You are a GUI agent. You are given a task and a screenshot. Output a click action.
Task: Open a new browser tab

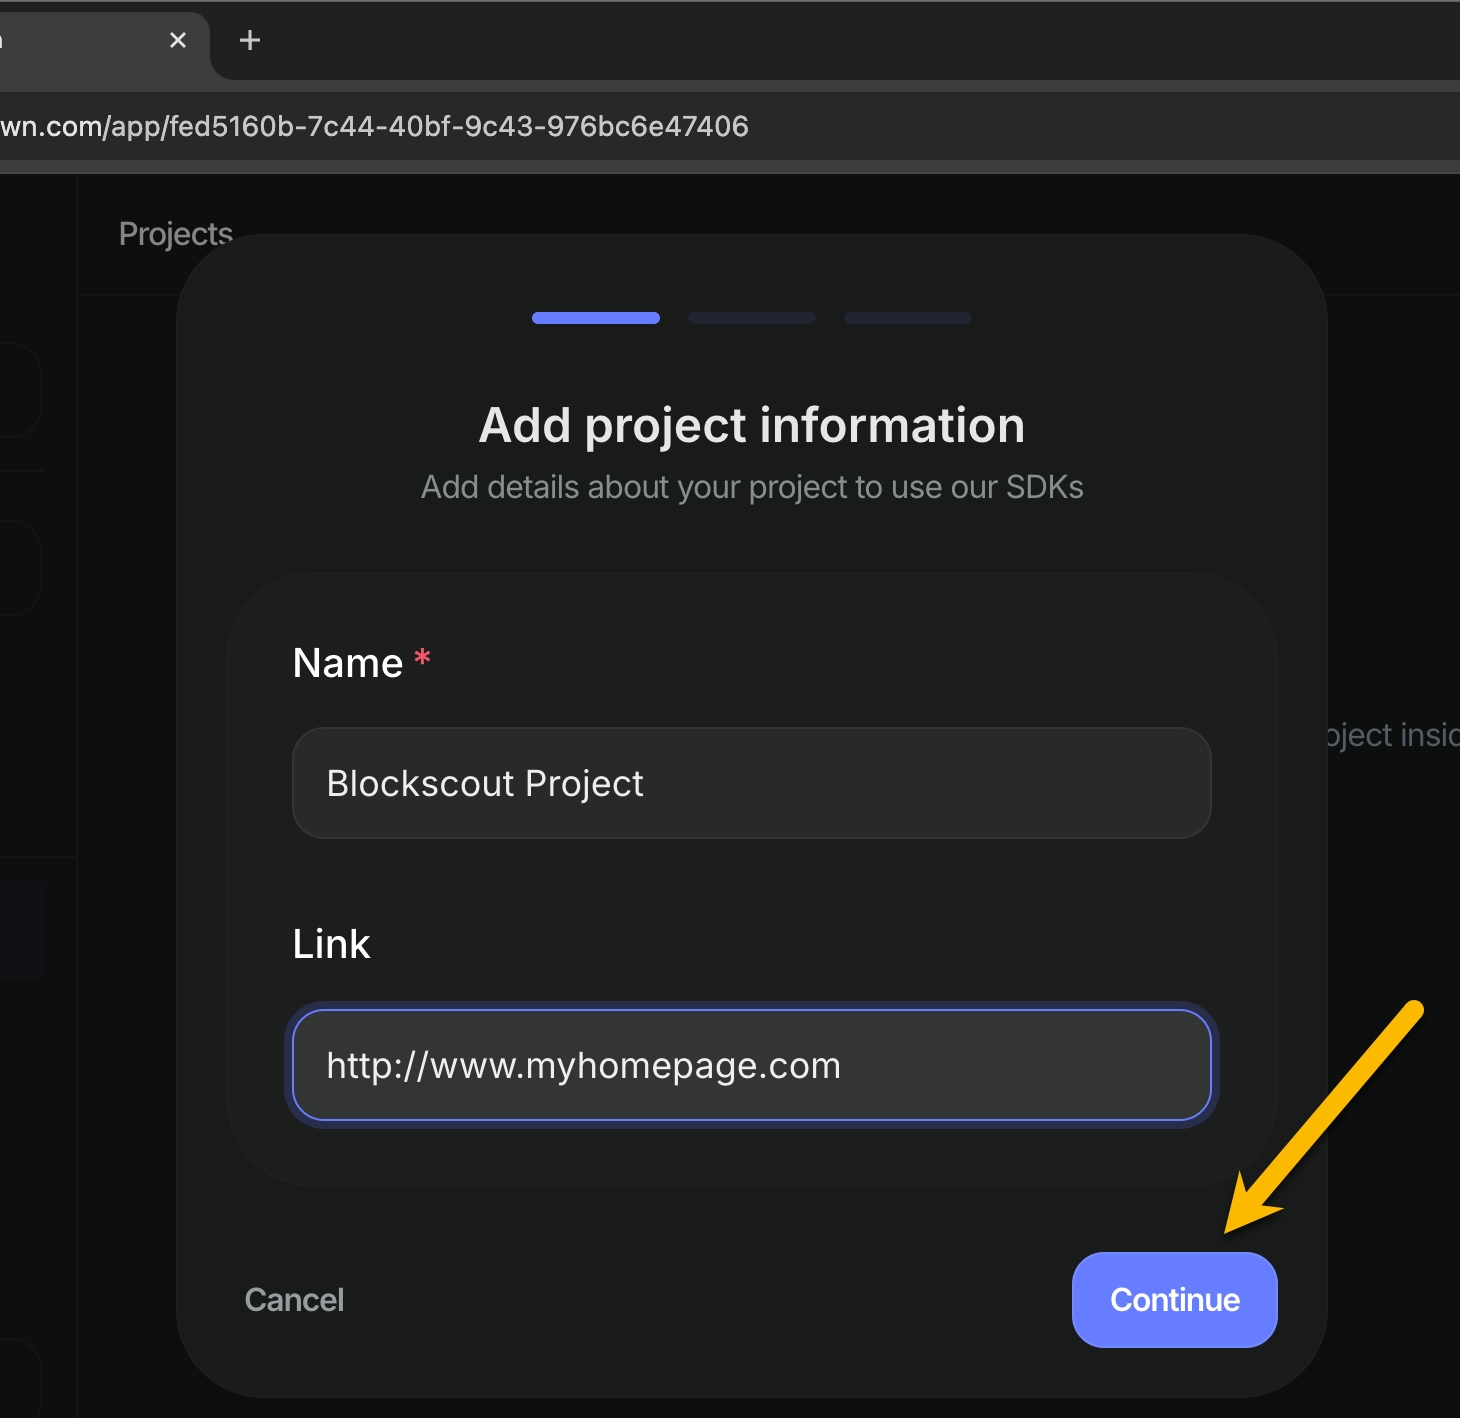click(x=250, y=40)
